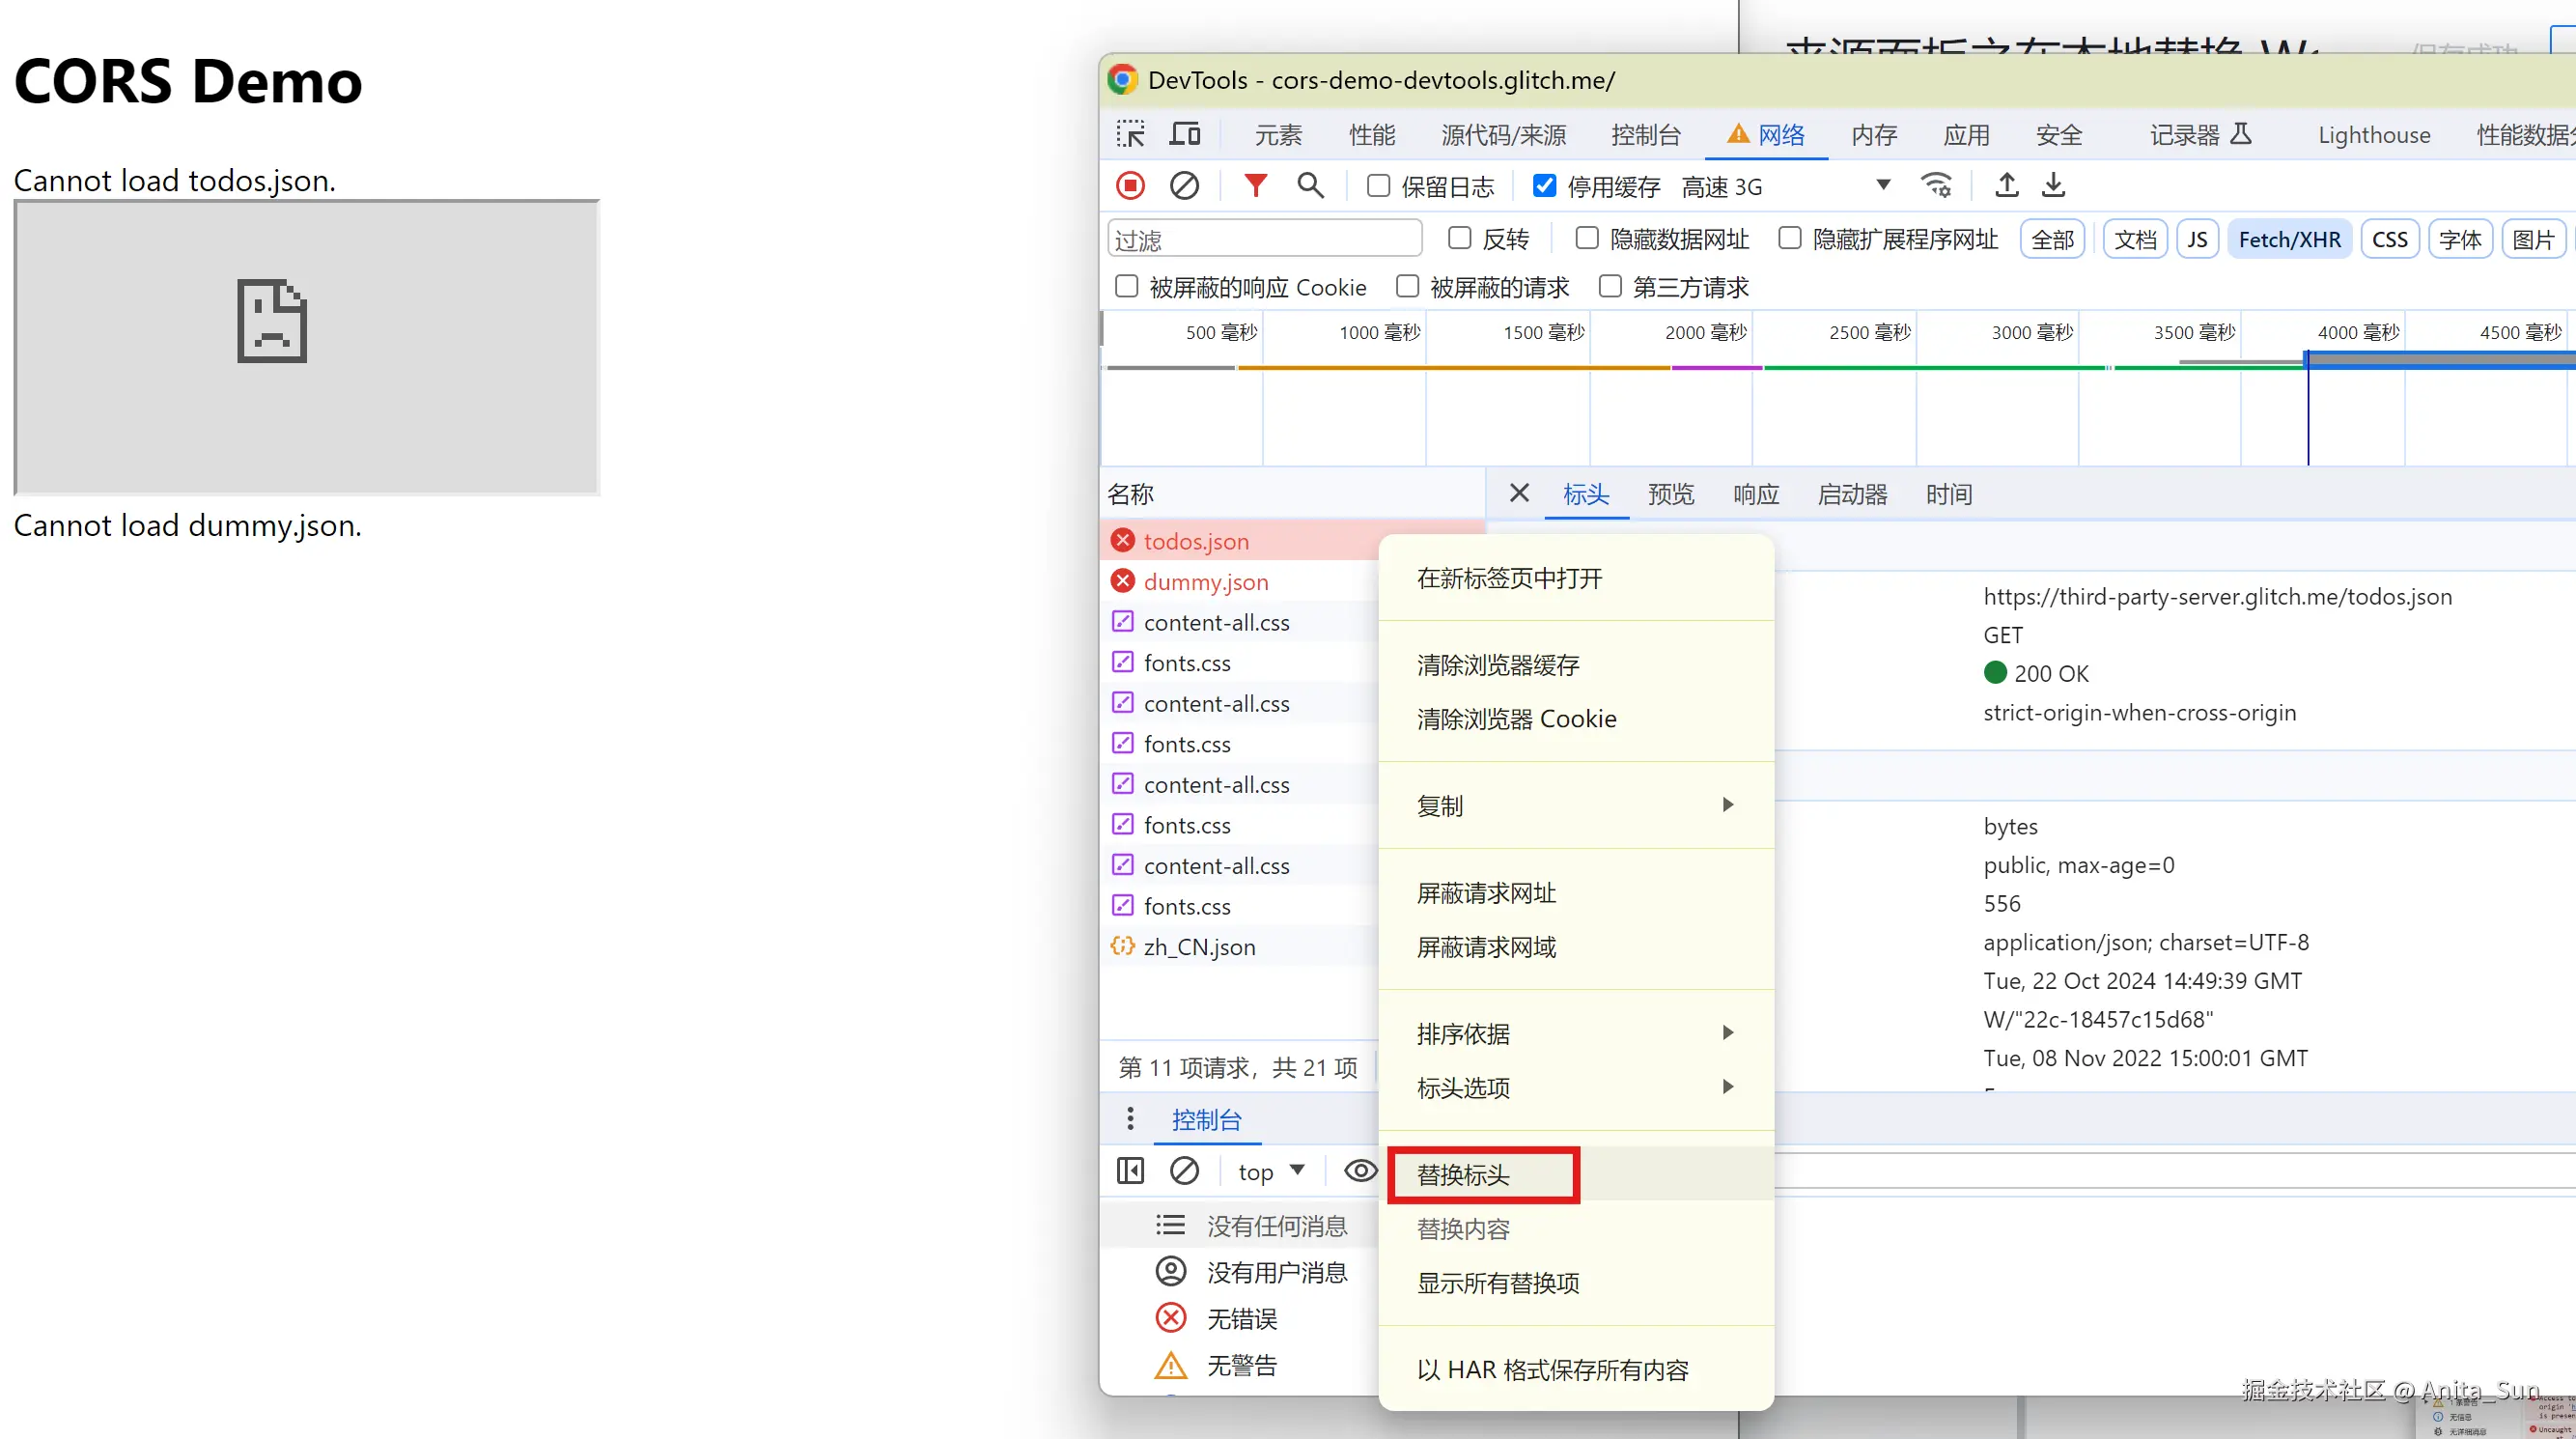Enable 保留日志 checkbox
2576x1439 pixels.
1378,186
